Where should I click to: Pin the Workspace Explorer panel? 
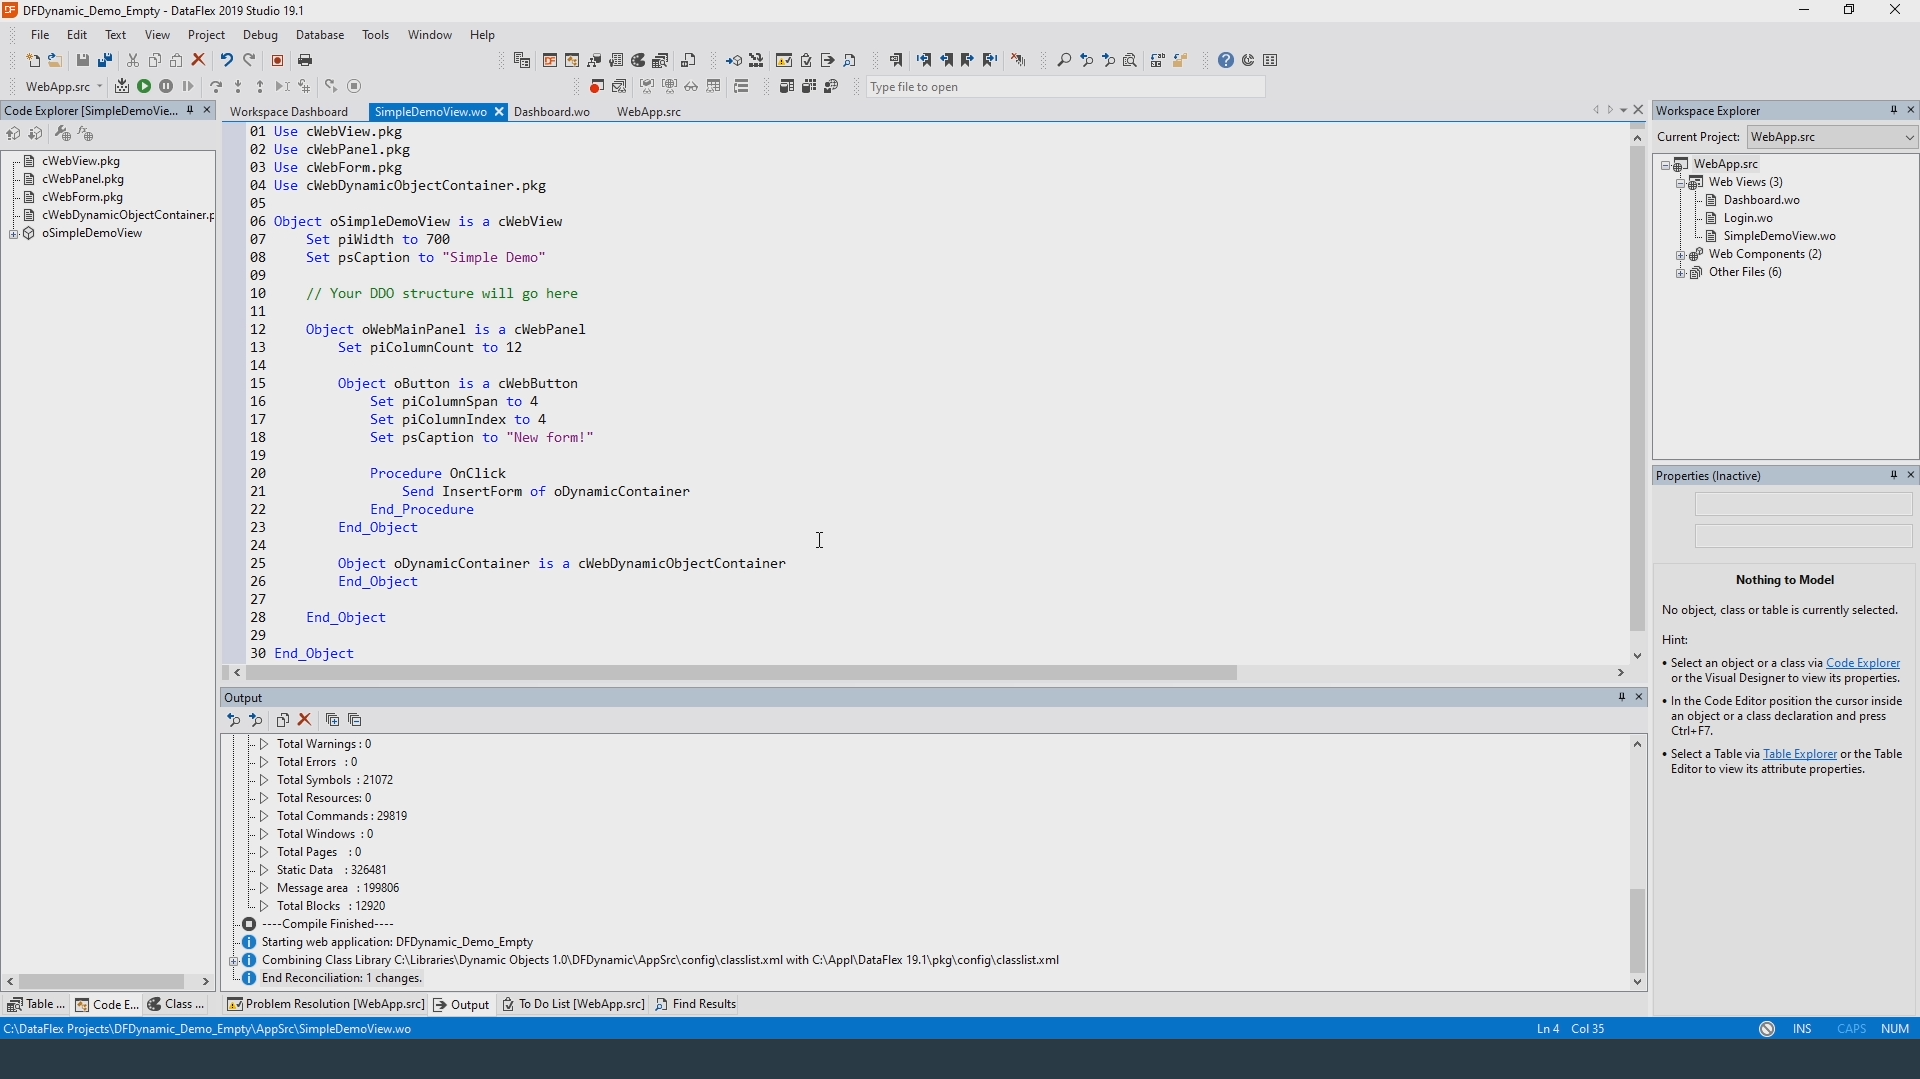point(1893,111)
